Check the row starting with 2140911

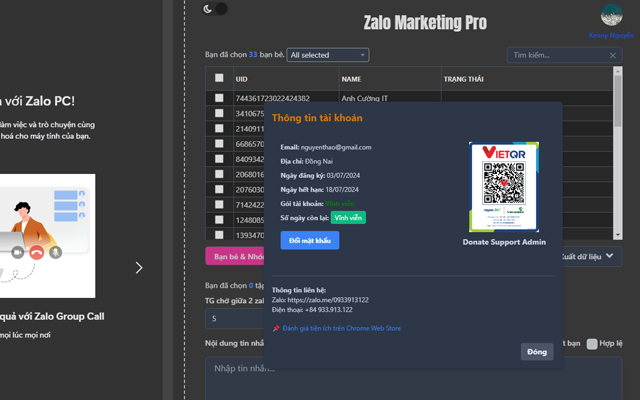pos(219,128)
